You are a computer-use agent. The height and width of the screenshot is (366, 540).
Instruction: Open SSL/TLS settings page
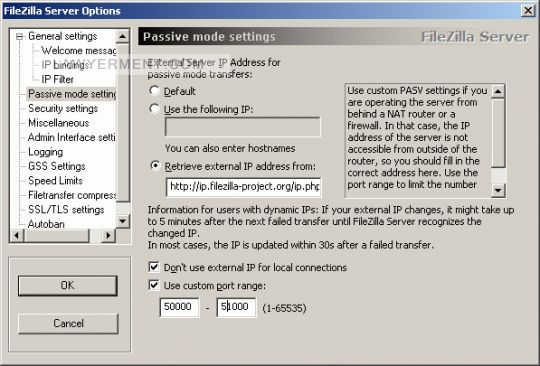(x=66, y=210)
